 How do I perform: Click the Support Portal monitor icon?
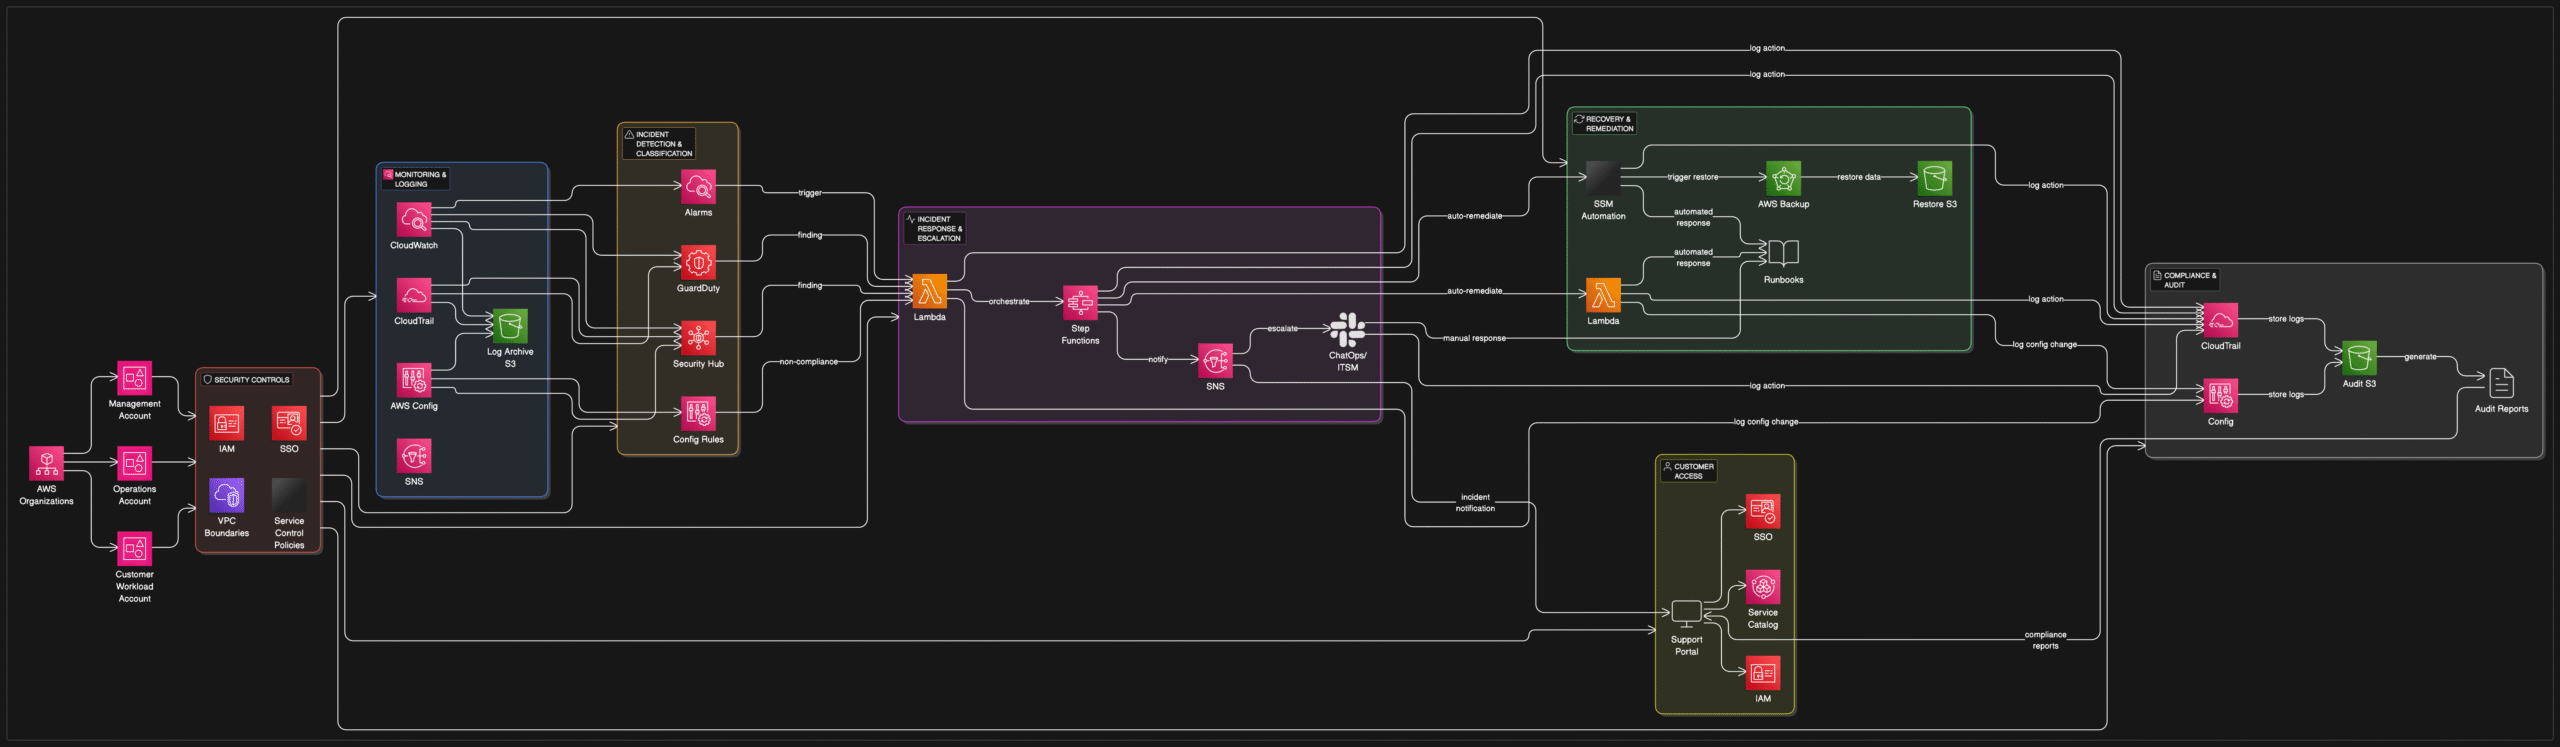(x=1686, y=613)
